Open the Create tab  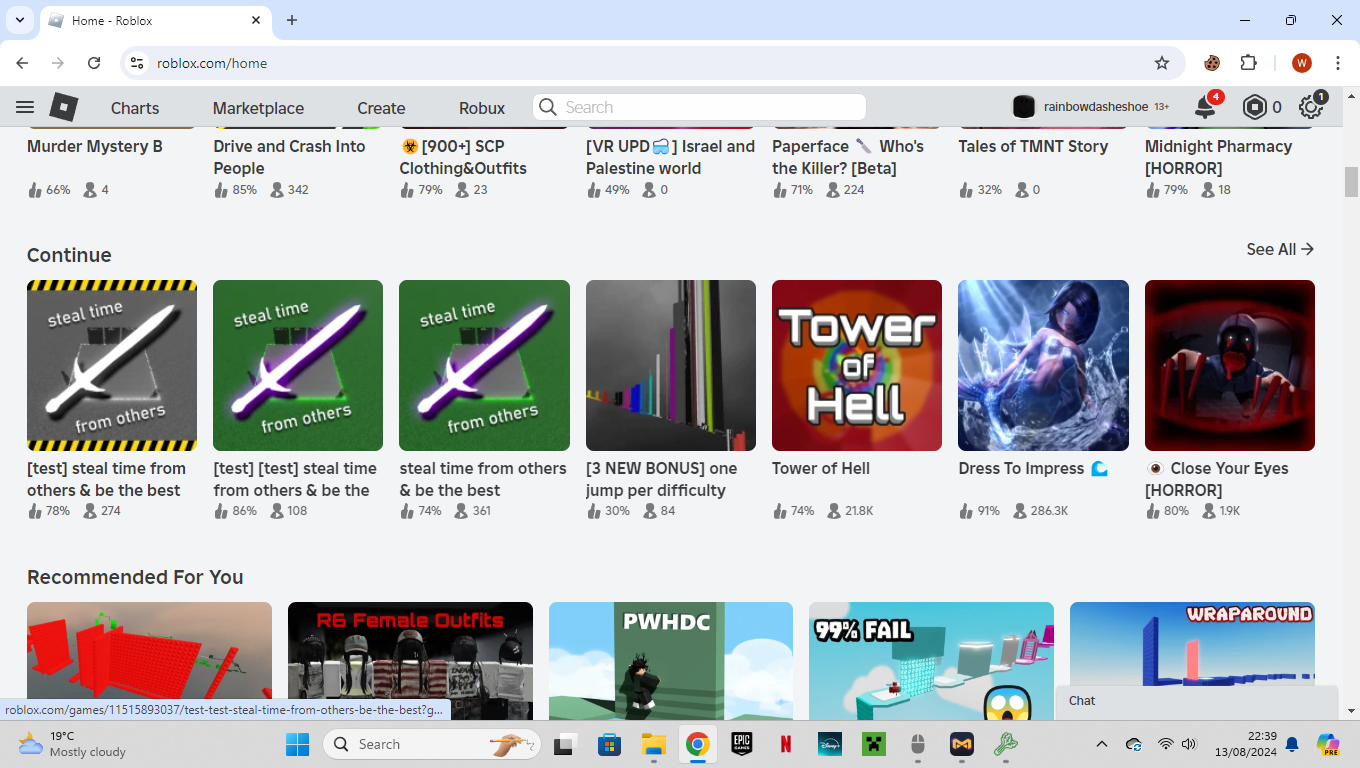pyautogui.click(x=381, y=108)
